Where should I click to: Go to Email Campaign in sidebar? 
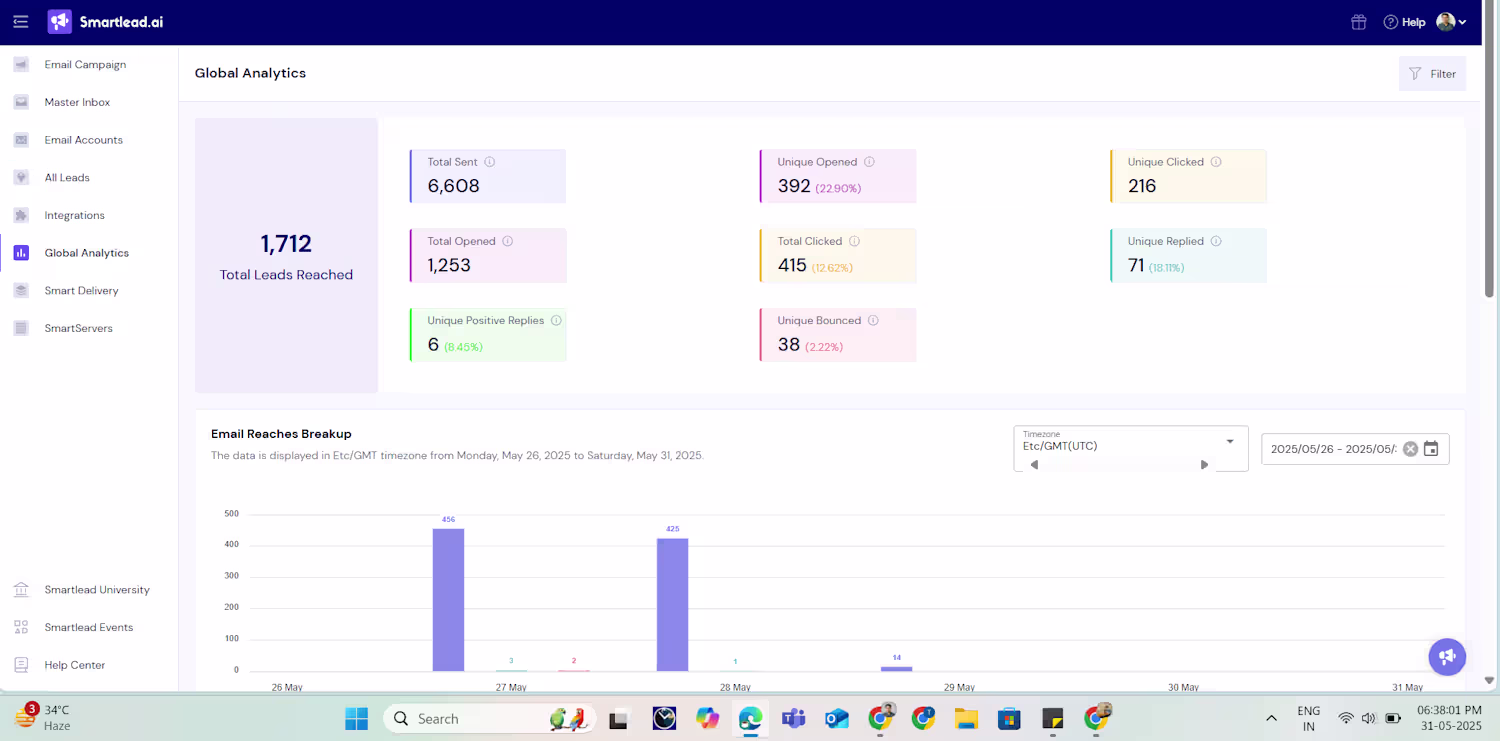click(x=85, y=65)
